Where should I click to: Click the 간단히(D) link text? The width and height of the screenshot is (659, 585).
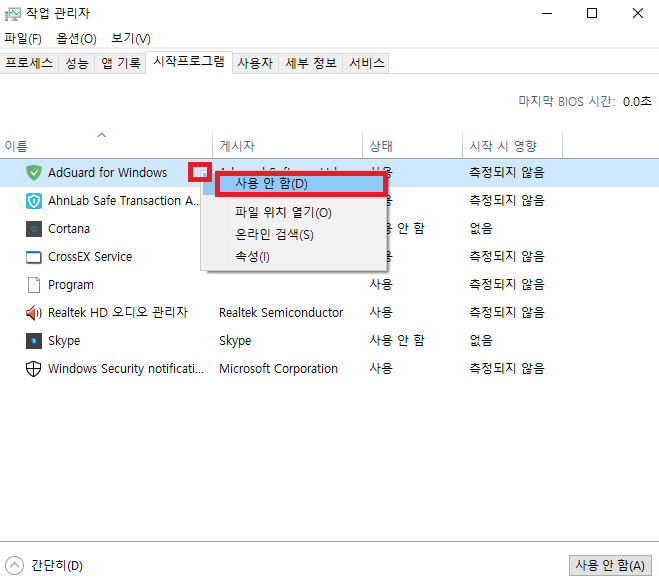[x=57, y=566]
